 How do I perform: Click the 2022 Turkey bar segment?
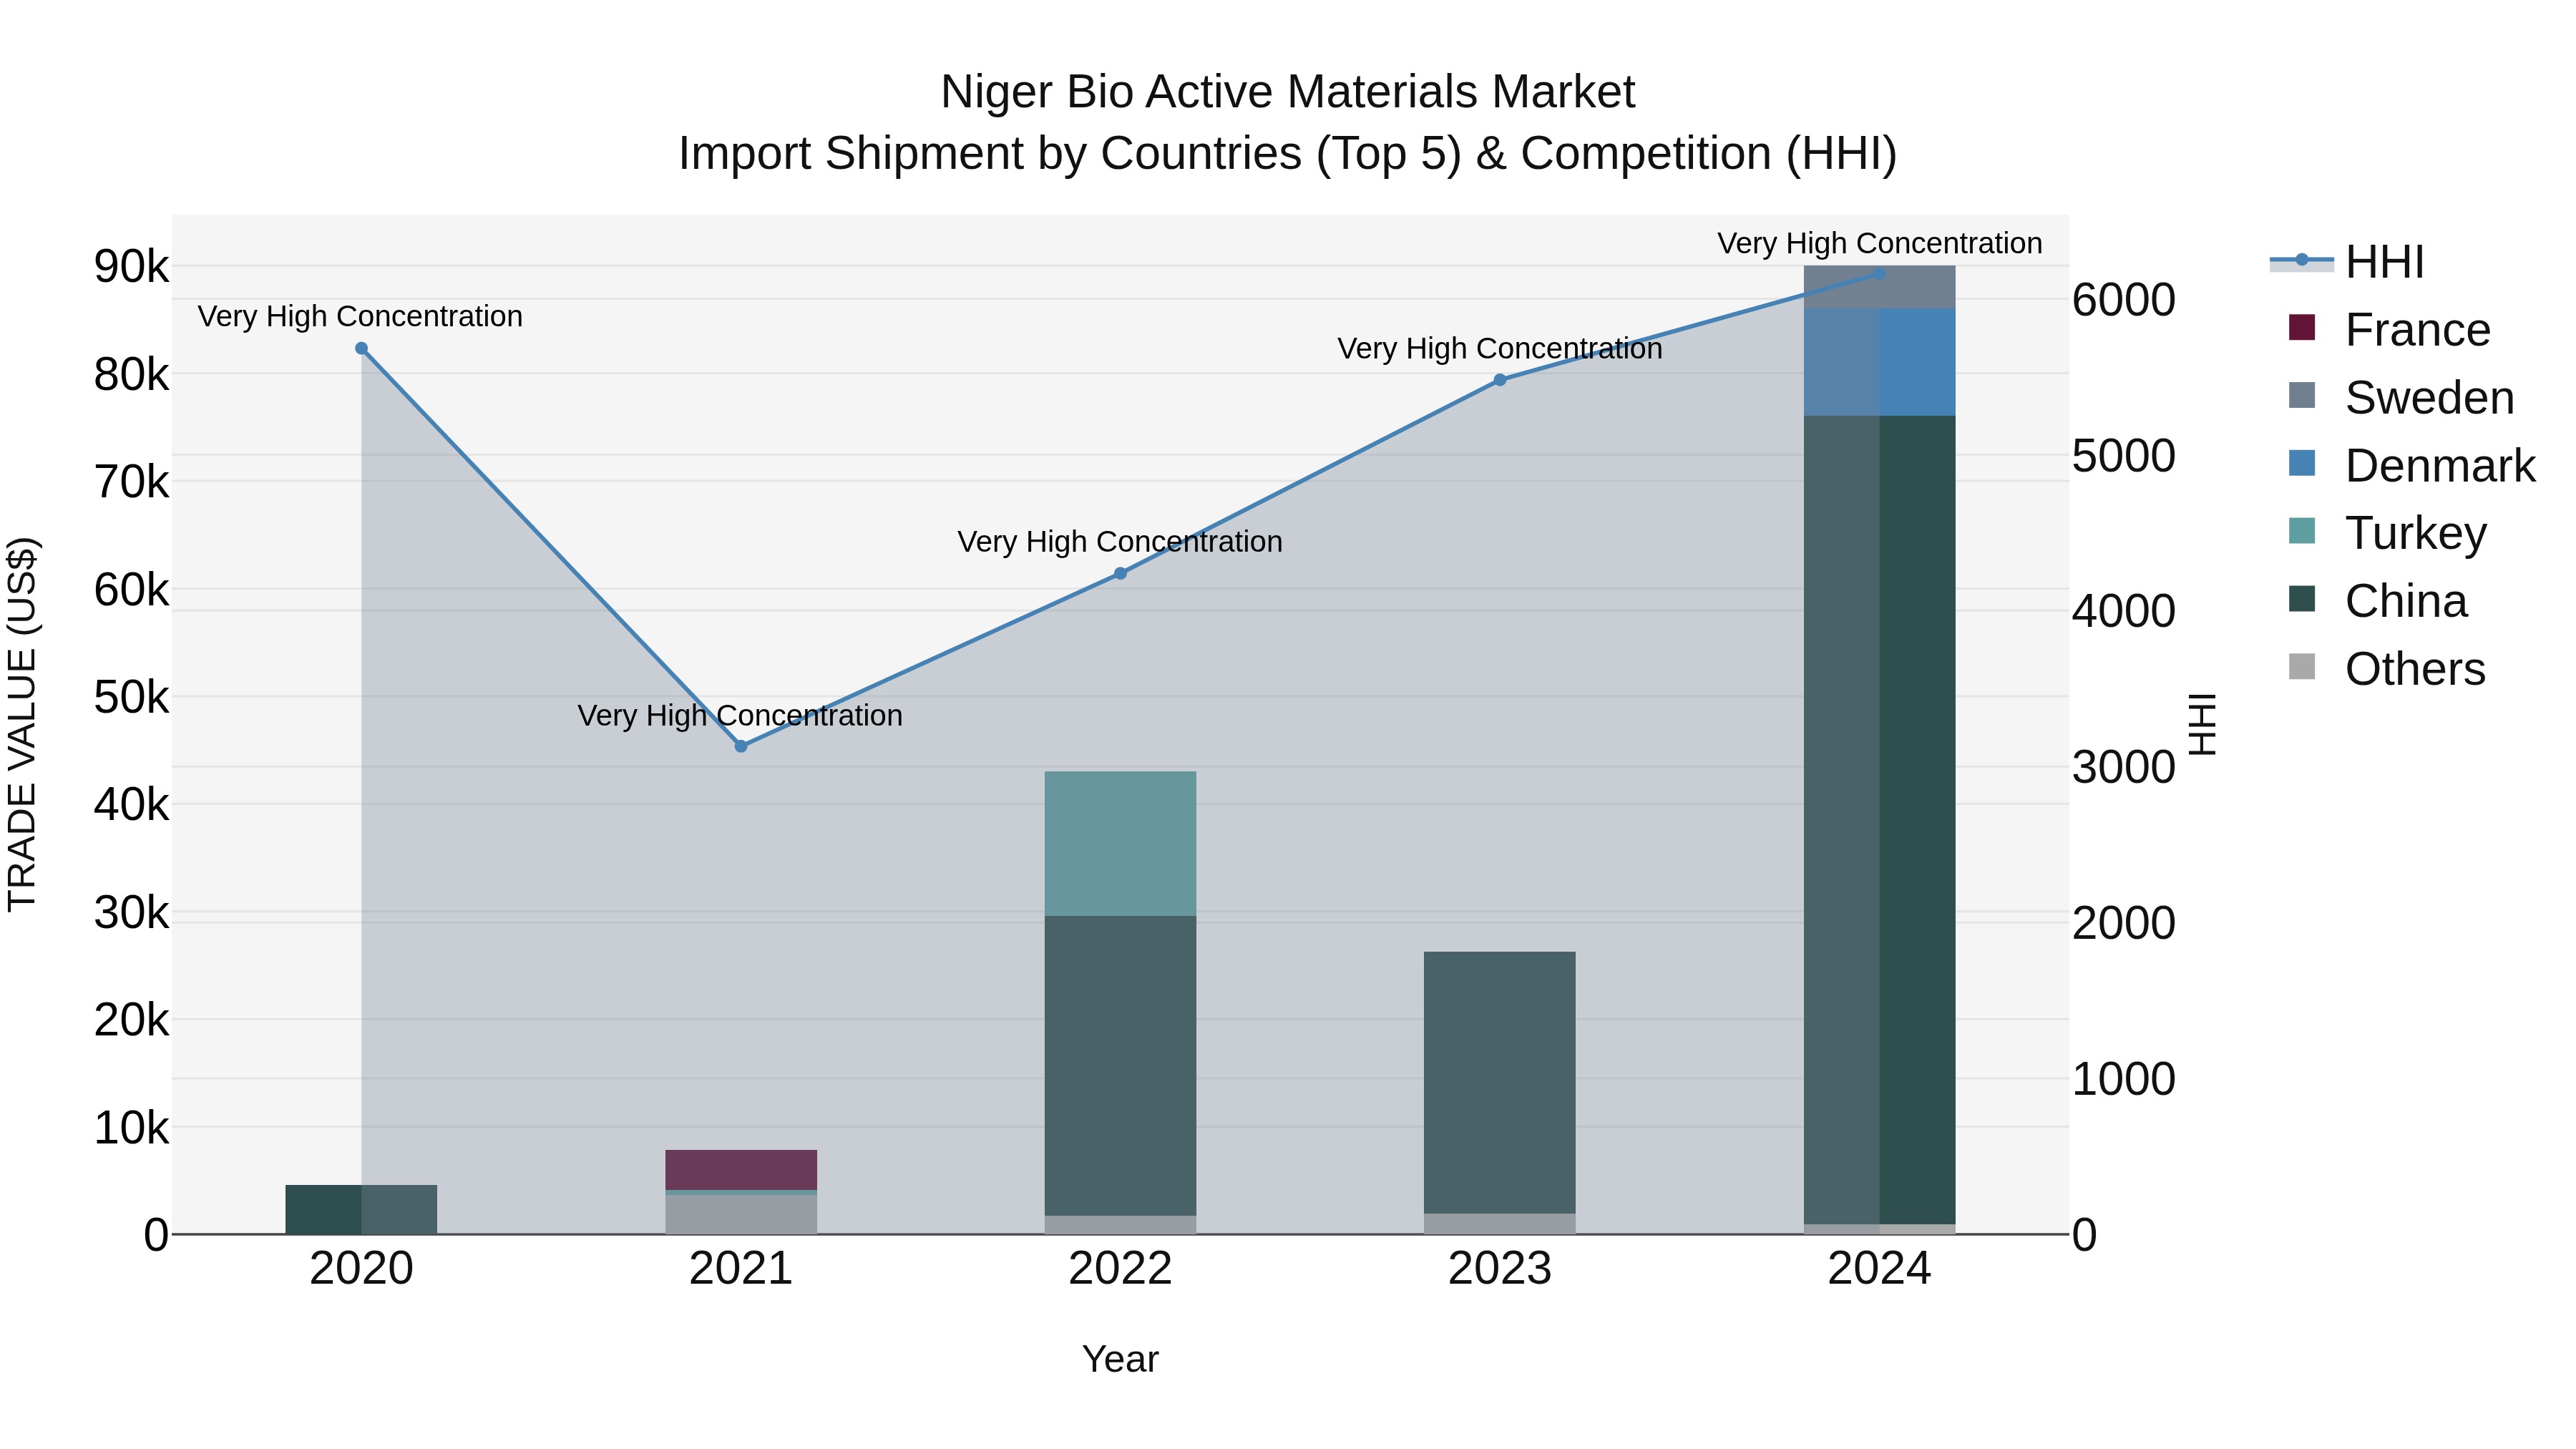pyautogui.click(x=1120, y=843)
